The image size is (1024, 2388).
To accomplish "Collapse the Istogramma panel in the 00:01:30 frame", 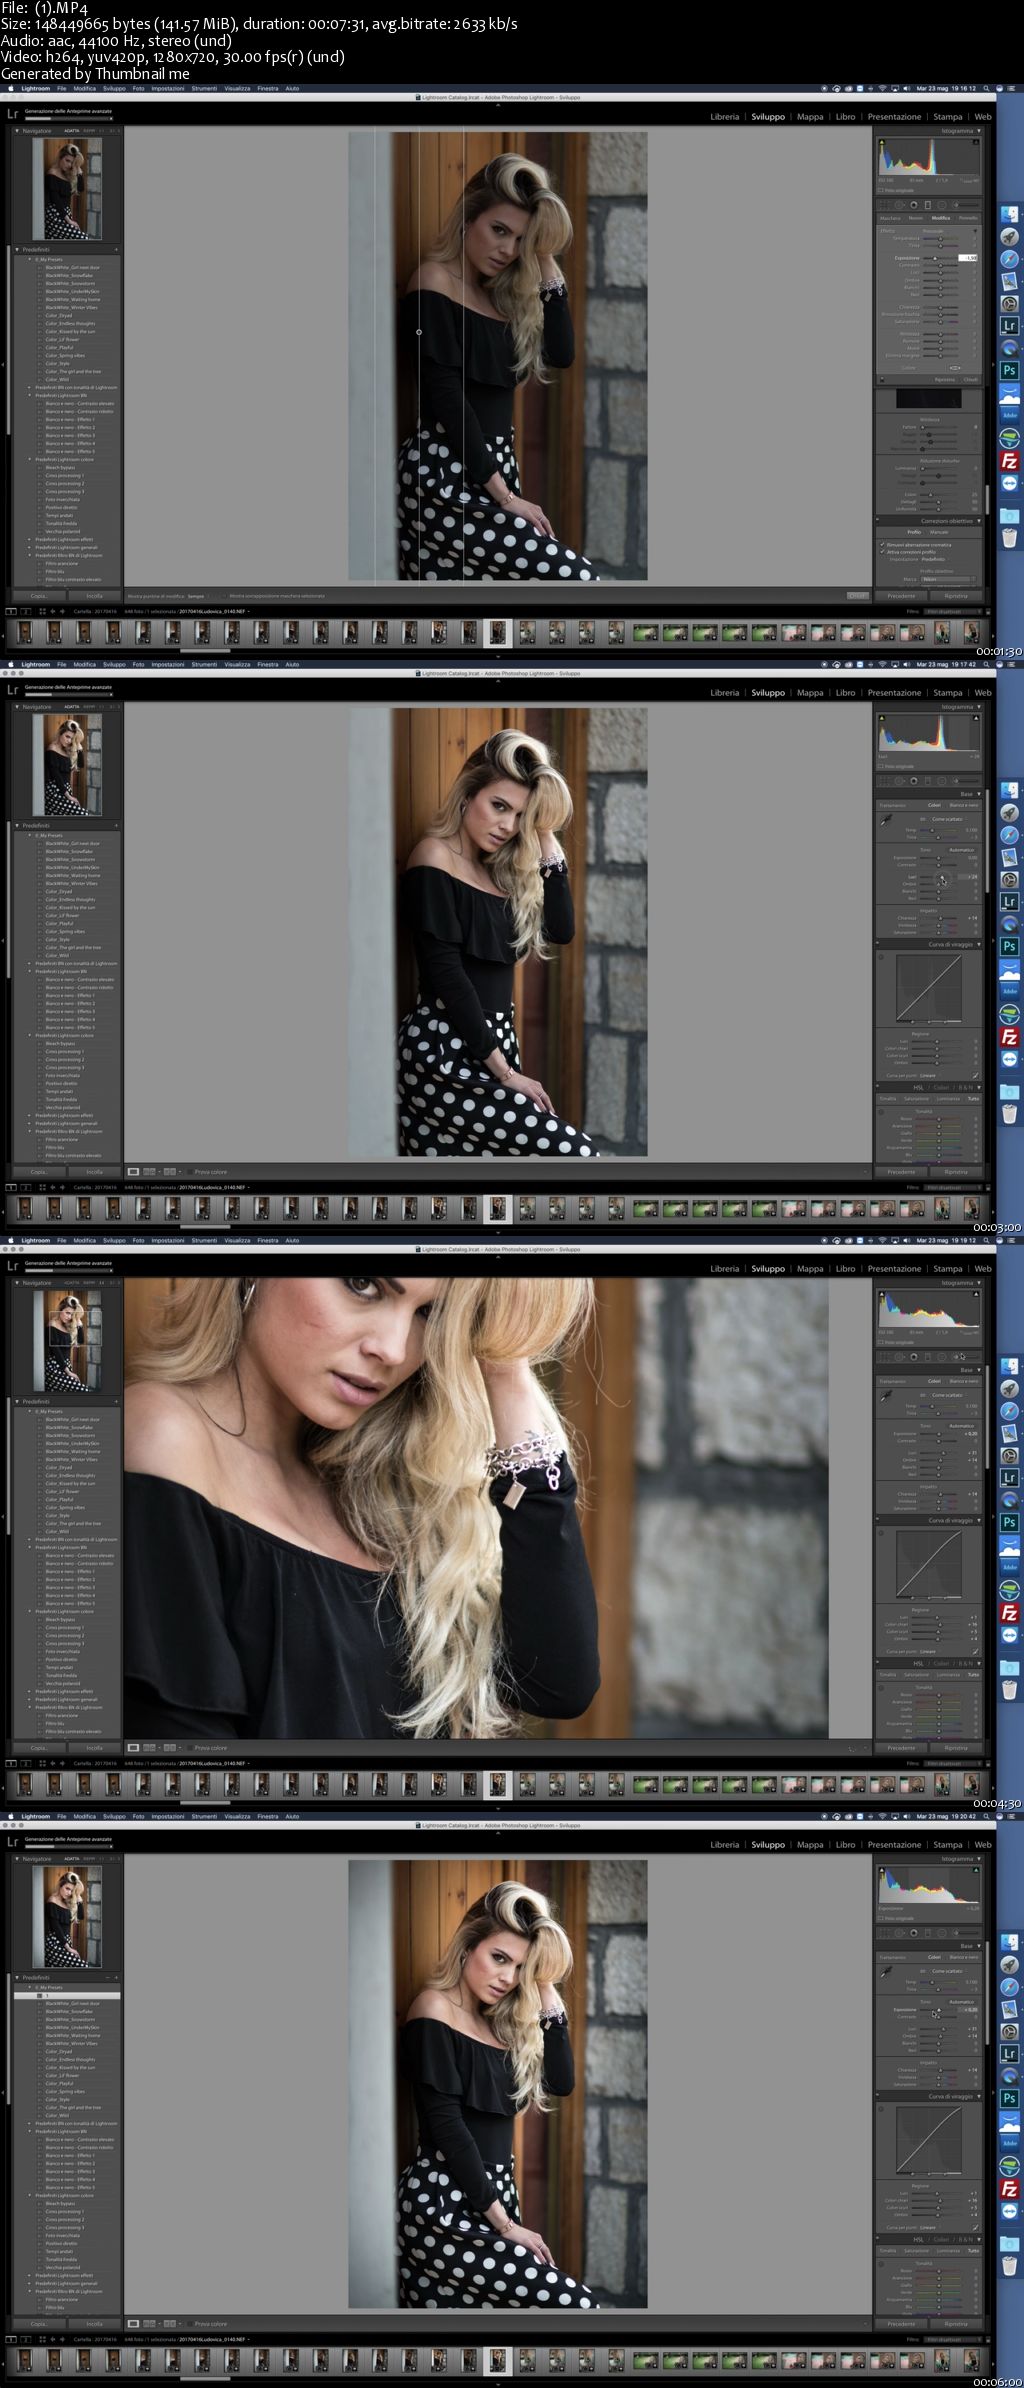I will click(979, 131).
